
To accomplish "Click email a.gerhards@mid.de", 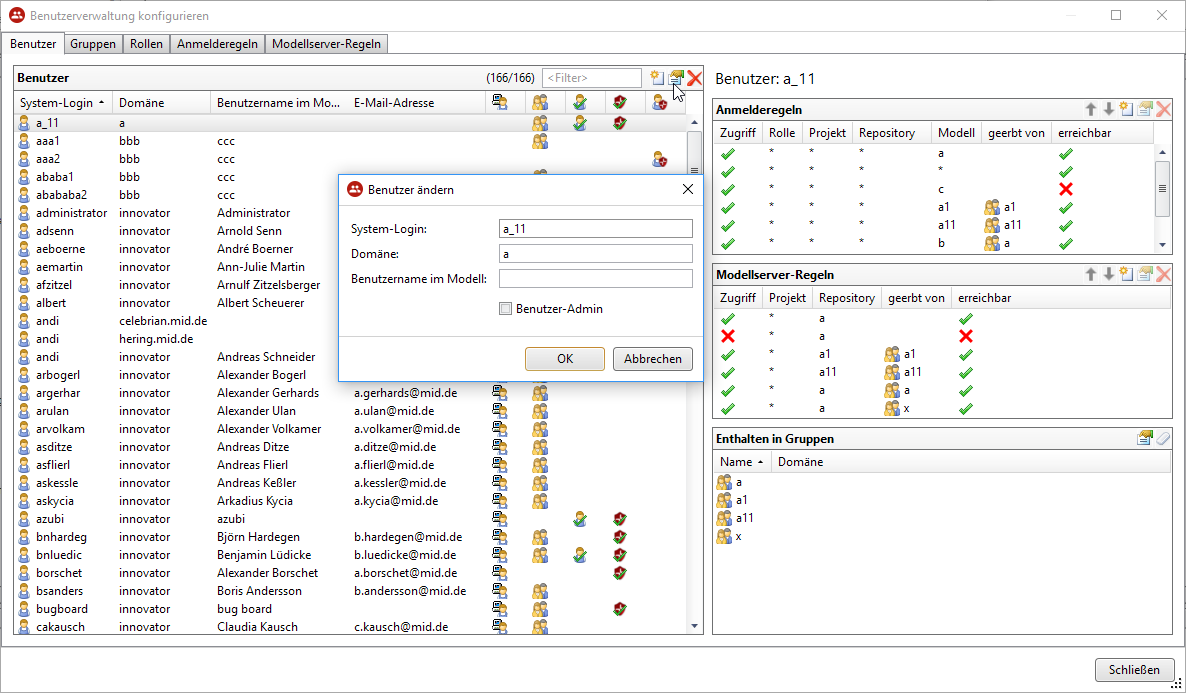I will [x=405, y=393].
